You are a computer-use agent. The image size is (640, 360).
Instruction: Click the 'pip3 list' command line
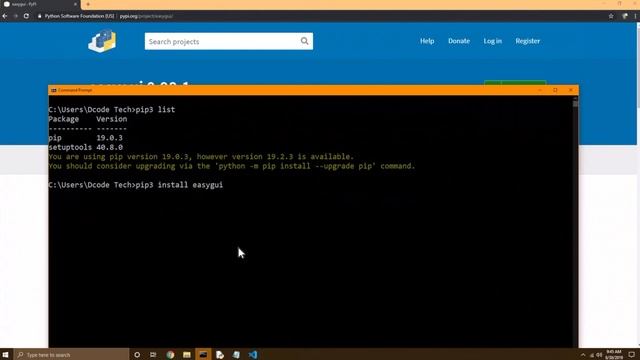point(111,109)
